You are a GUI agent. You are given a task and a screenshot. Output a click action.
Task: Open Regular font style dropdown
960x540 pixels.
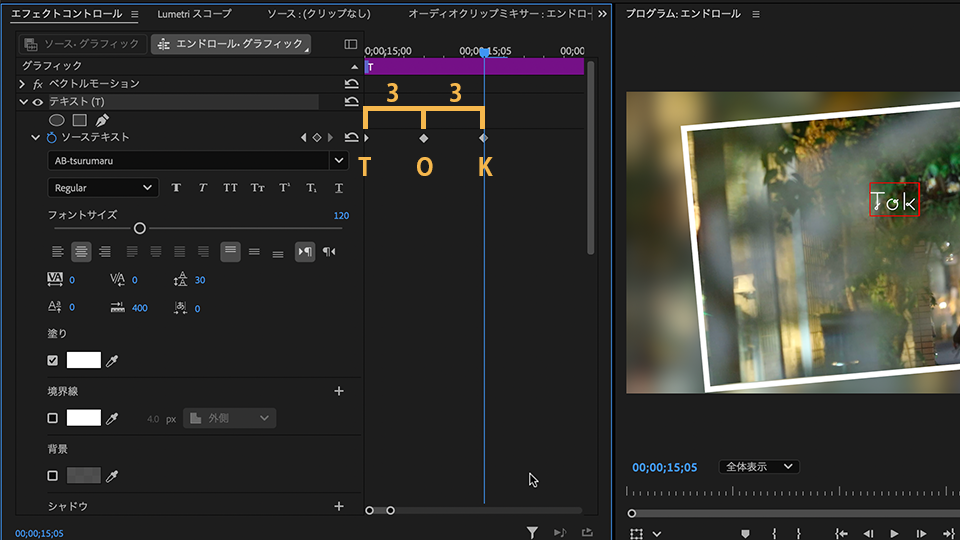(103, 188)
